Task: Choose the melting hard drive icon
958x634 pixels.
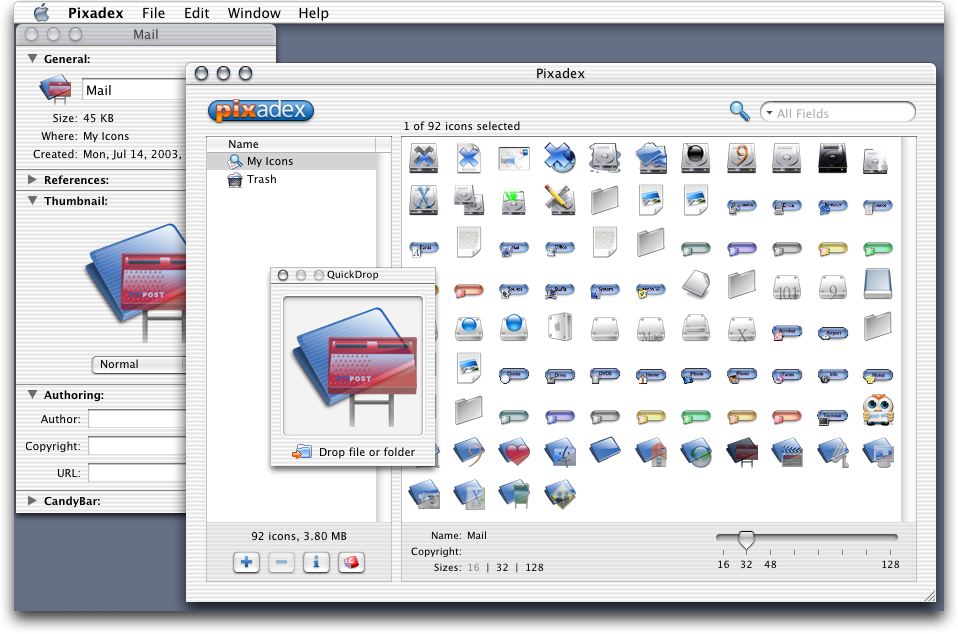Action: (x=605, y=158)
